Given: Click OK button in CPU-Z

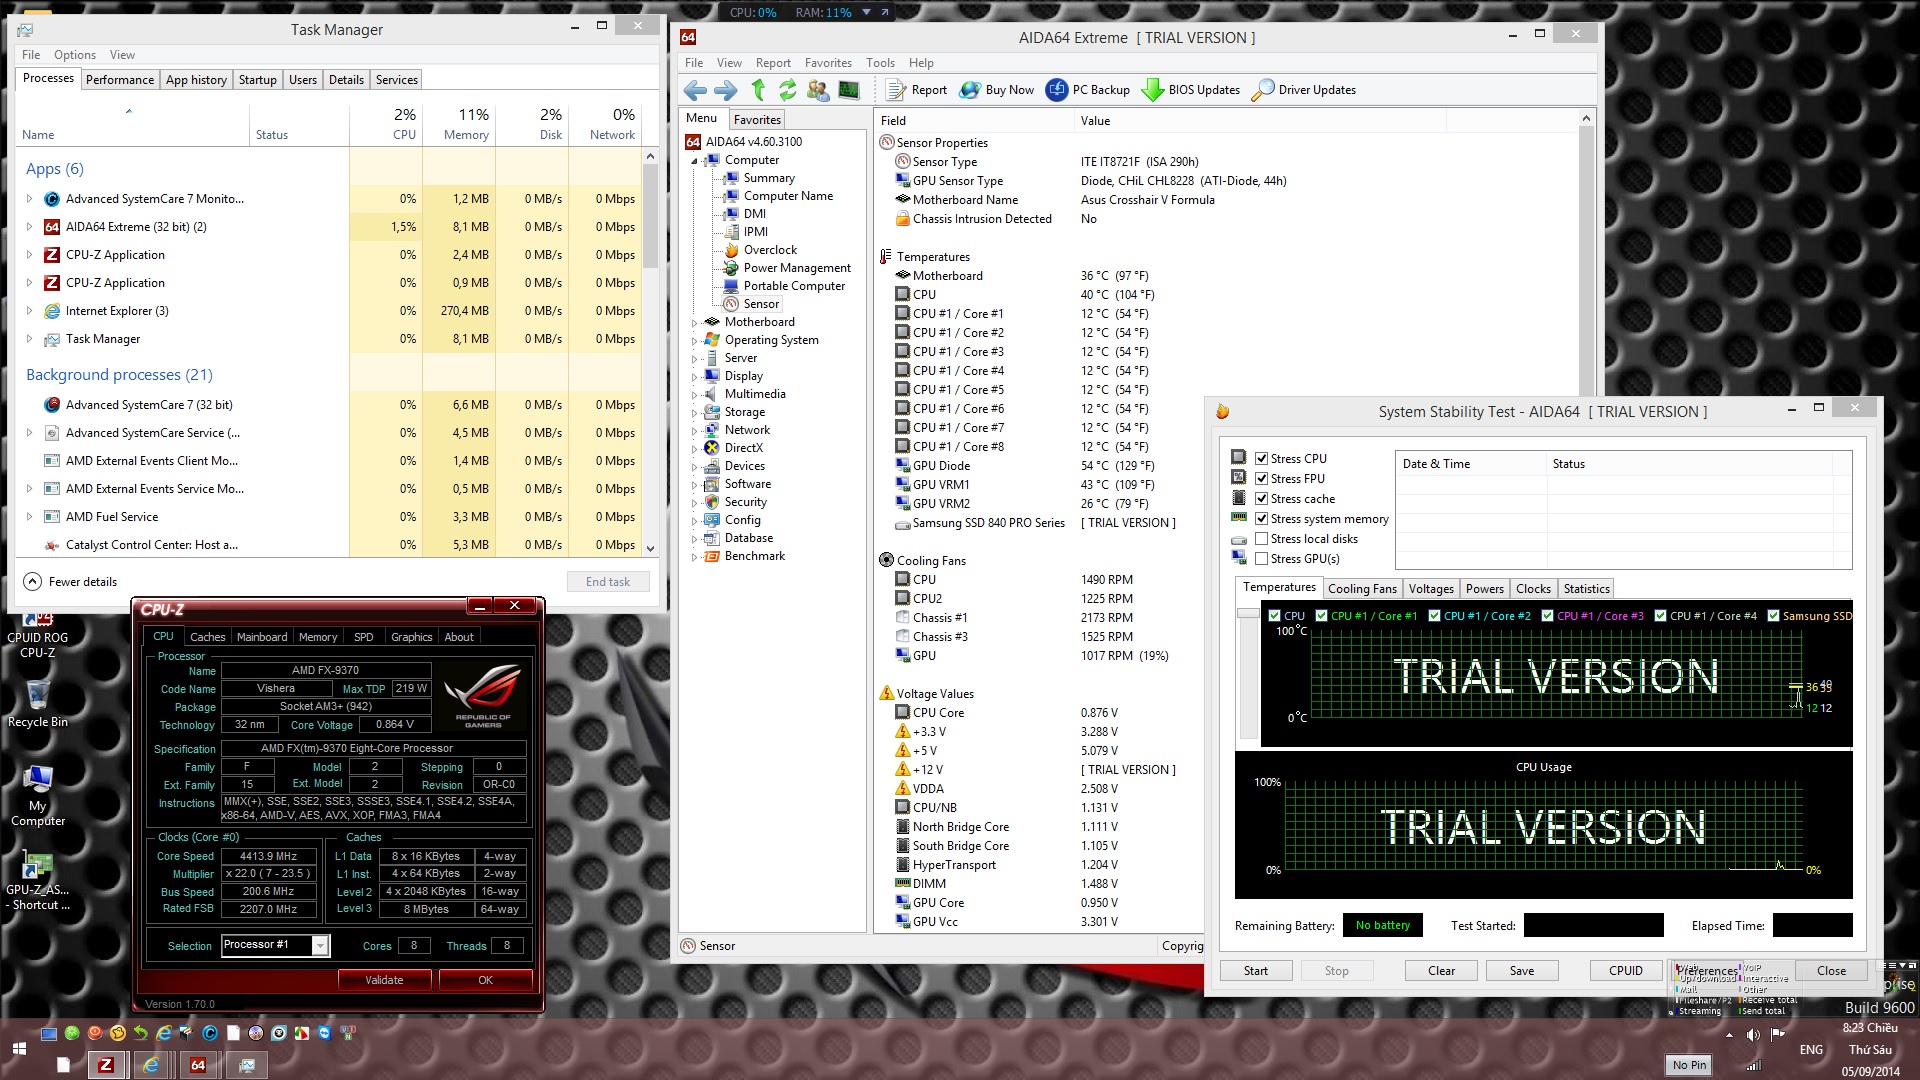Looking at the screenshot, I should pos(485,980).
